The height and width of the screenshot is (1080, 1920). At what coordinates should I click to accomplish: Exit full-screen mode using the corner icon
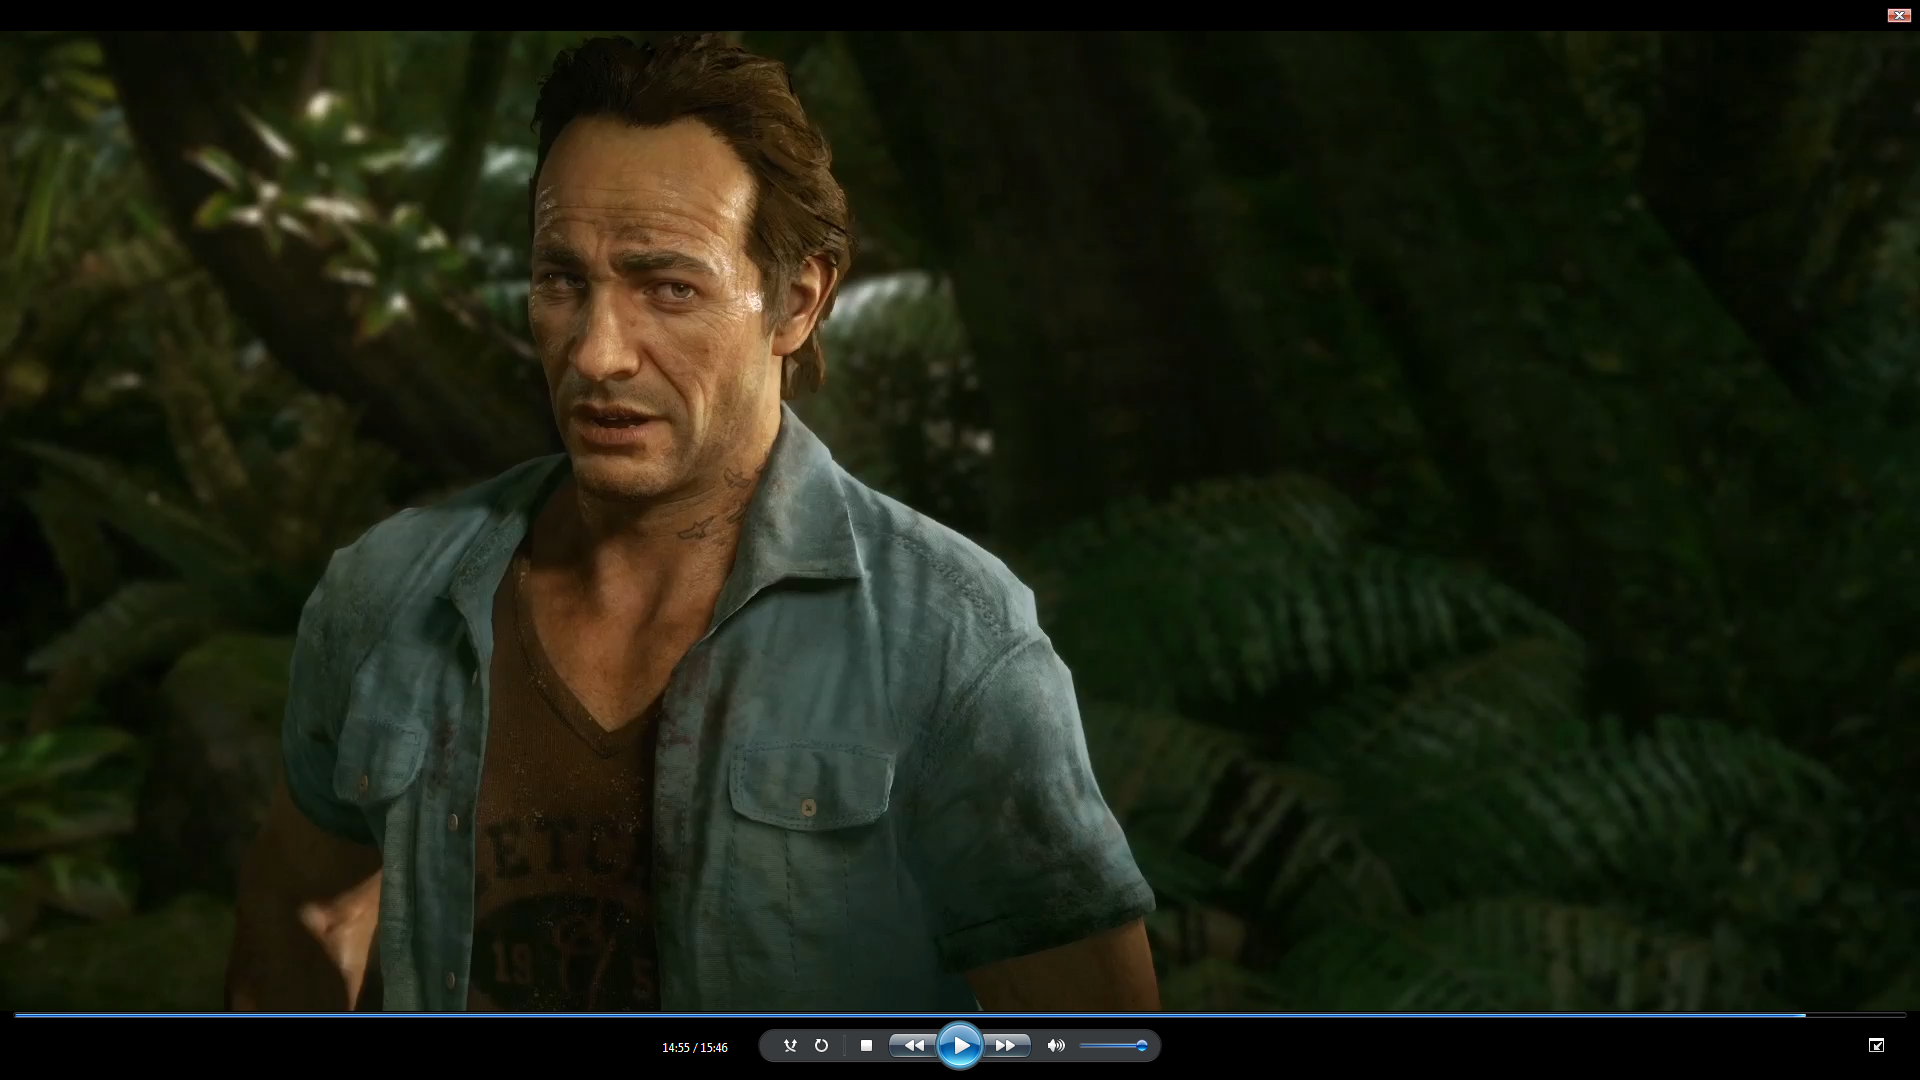pyautogui.click(x=1876, y=1045)
